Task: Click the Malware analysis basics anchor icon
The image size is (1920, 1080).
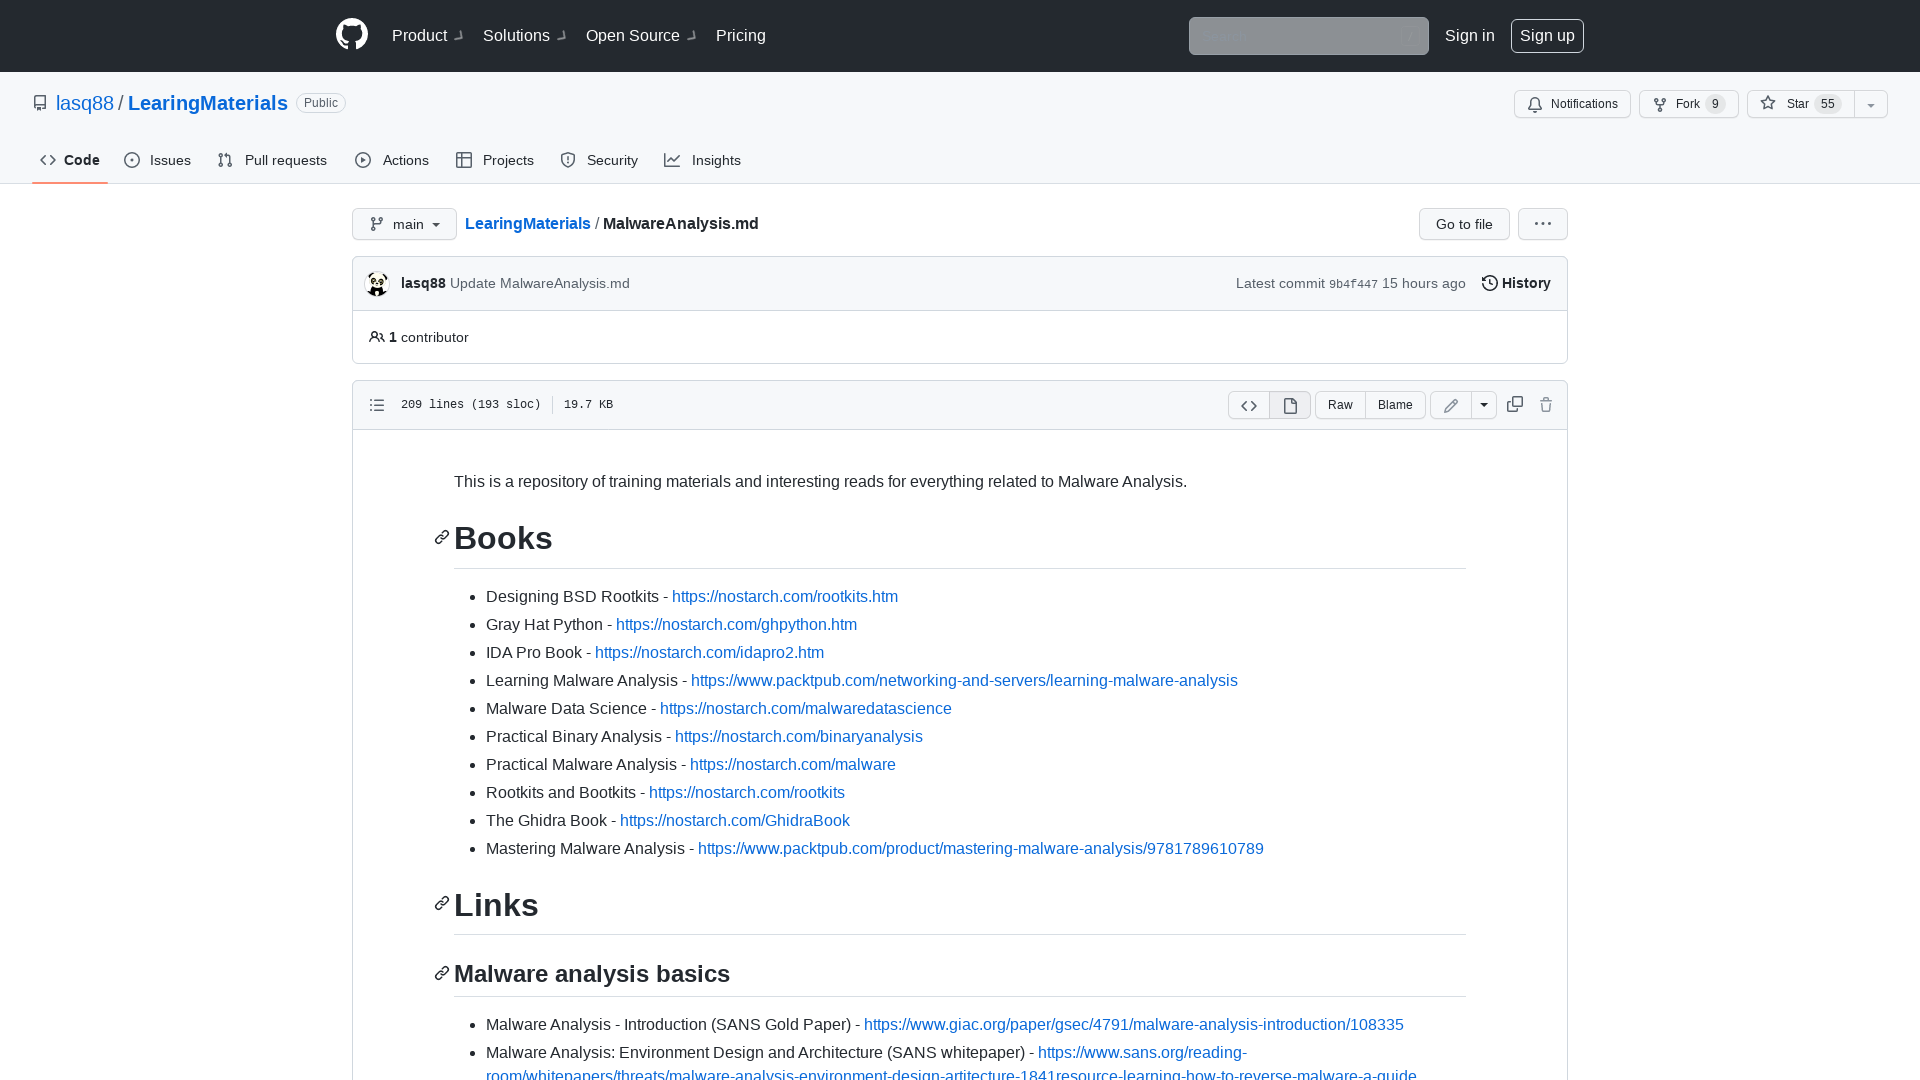Action: 442,973
